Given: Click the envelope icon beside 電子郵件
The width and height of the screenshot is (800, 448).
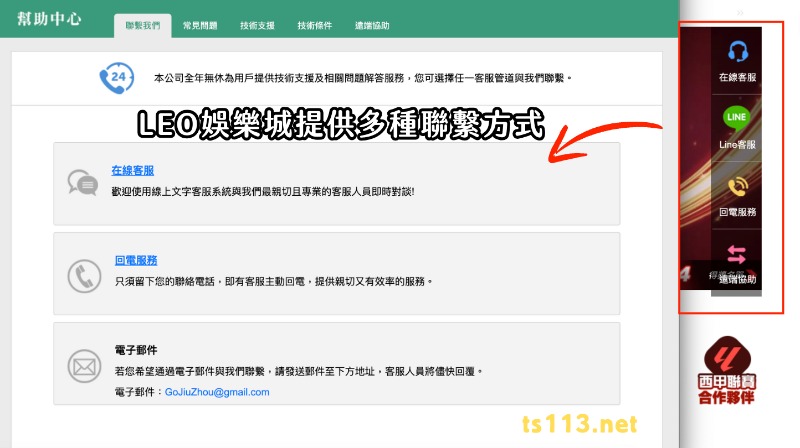Looking at the screenshot, I should coord(84,366).
